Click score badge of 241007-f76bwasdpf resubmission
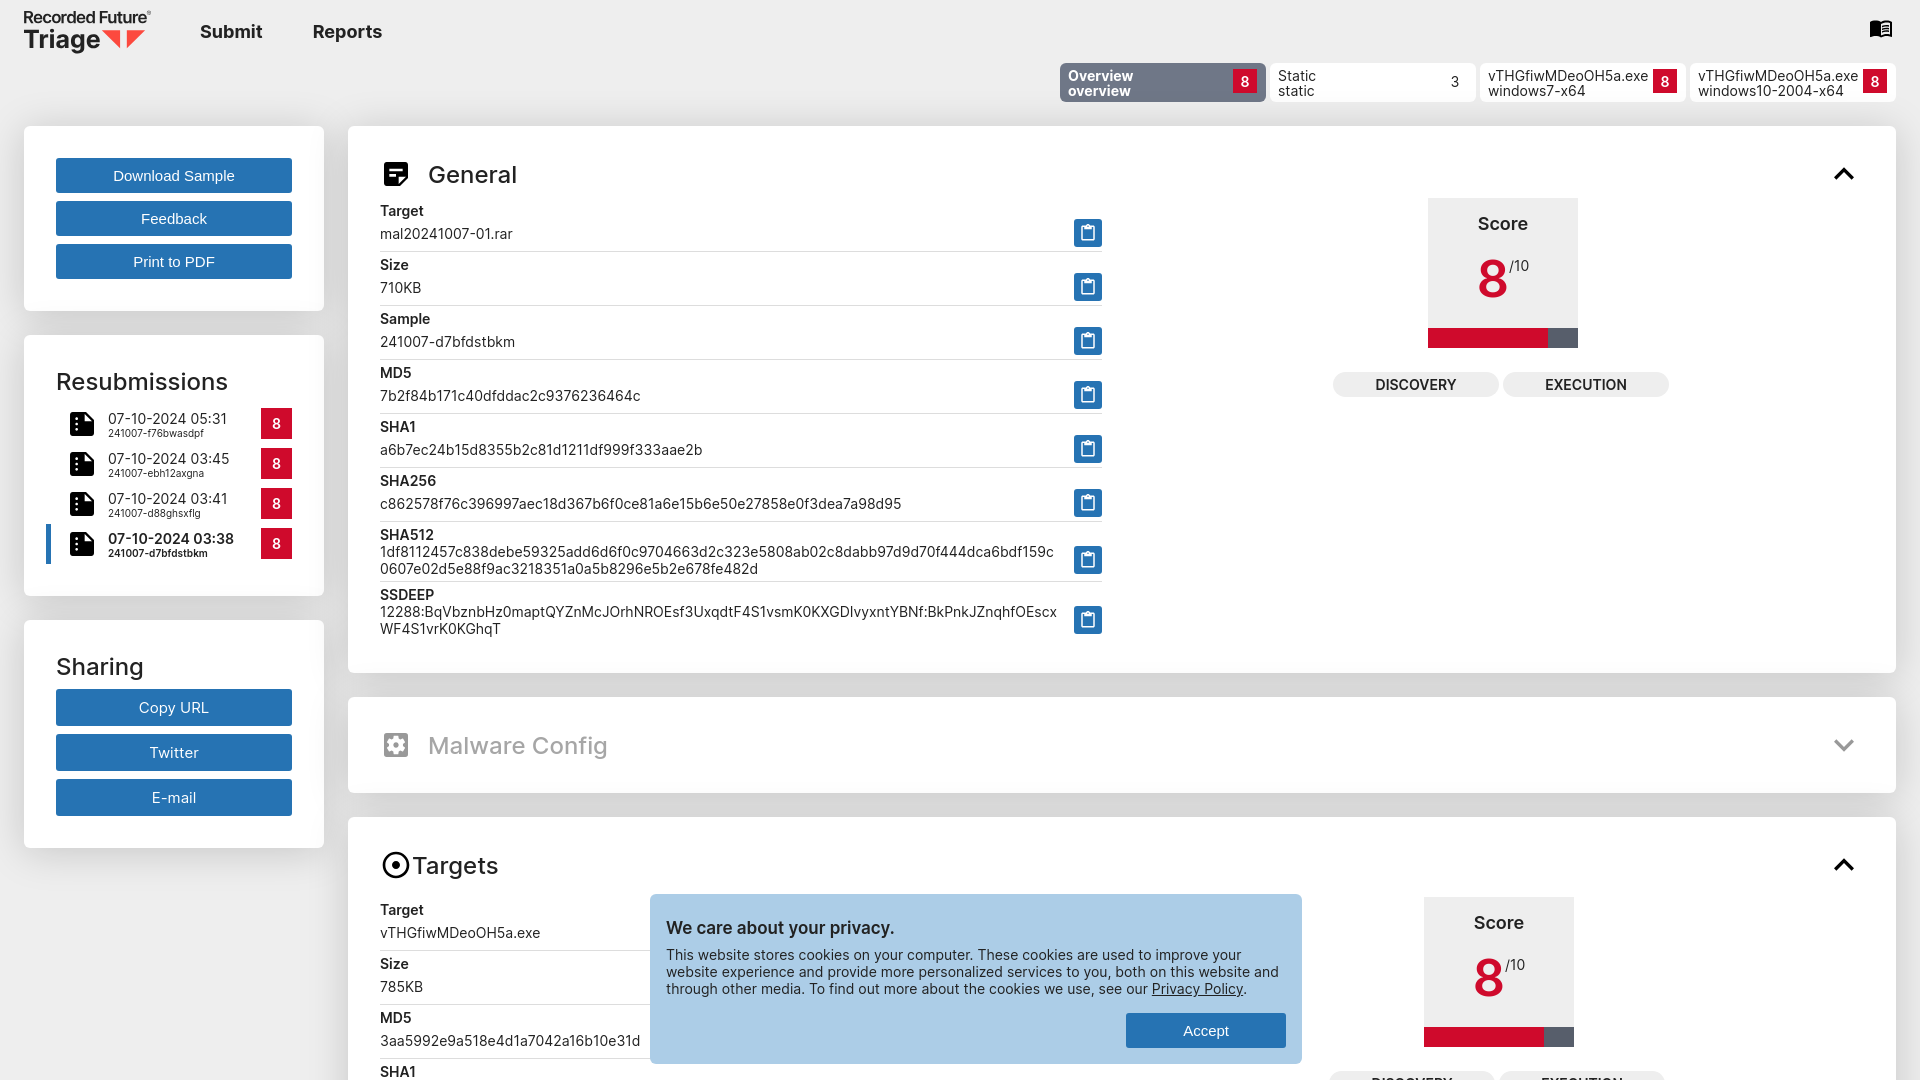This screenshot has height=1080, width=1920. pos(276,424)
